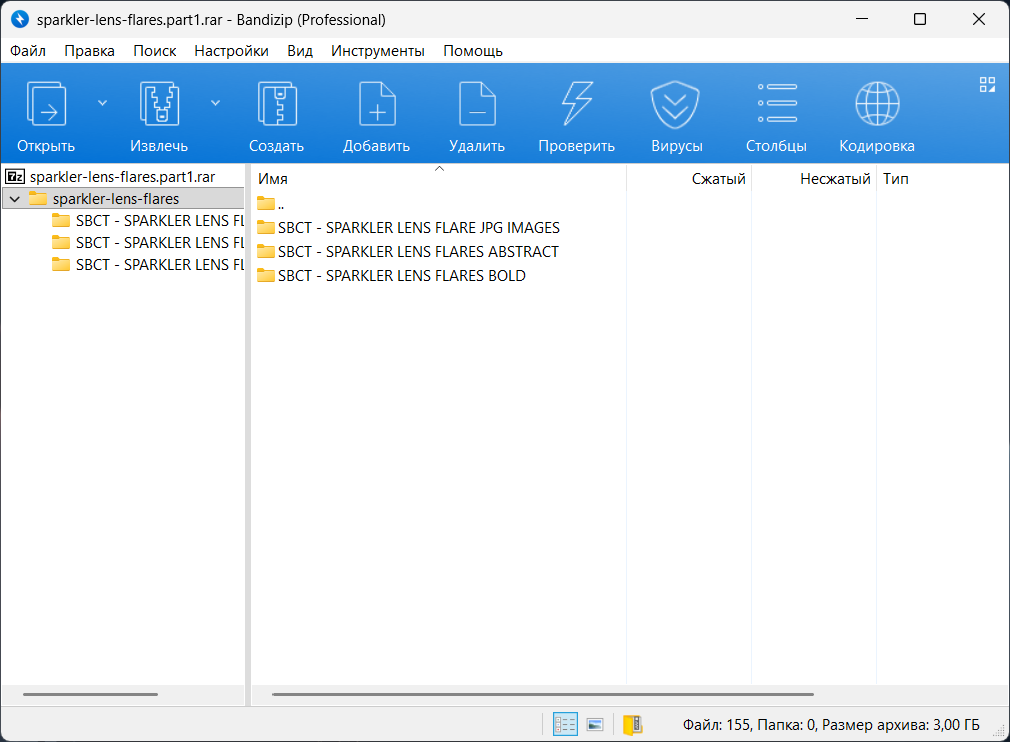Click the Delete files icon
This screenshot has width=1010, height=742.
pyautogui.click(x=476, y=105)
